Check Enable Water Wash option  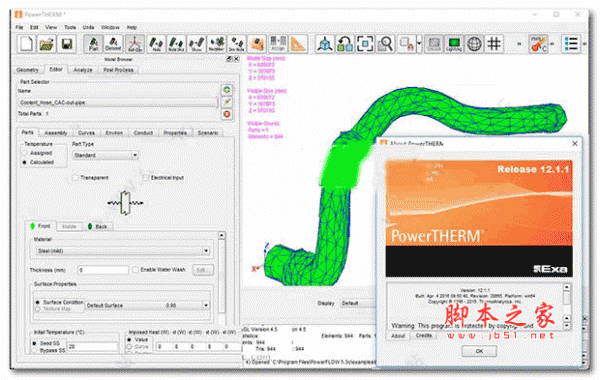135,270
